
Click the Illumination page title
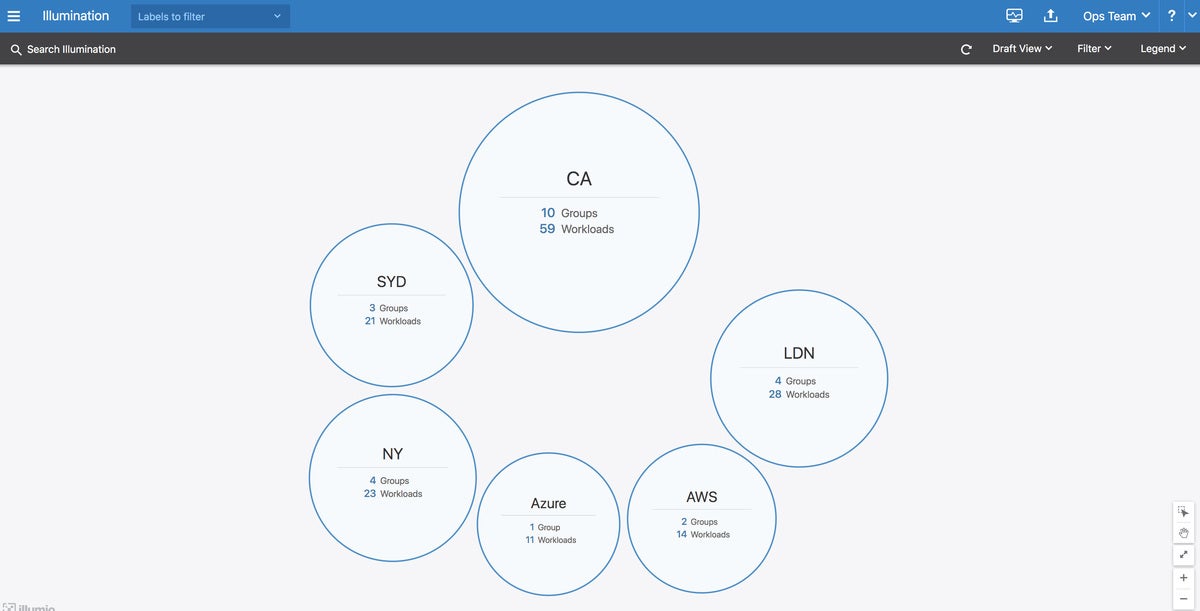[x=76, y=16]
